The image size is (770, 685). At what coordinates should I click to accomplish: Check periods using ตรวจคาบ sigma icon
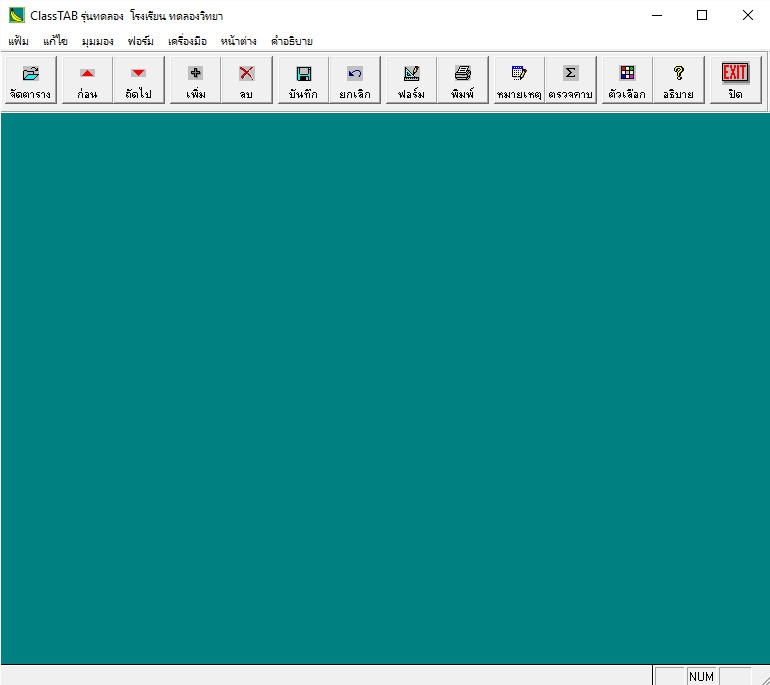point(570,80)
